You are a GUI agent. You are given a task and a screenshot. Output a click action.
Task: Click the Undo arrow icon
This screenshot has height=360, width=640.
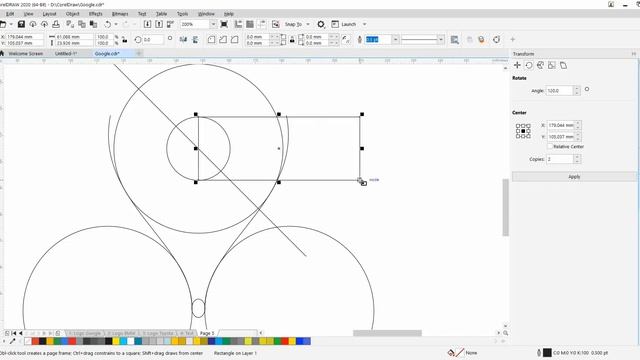[x=107, y=24]
